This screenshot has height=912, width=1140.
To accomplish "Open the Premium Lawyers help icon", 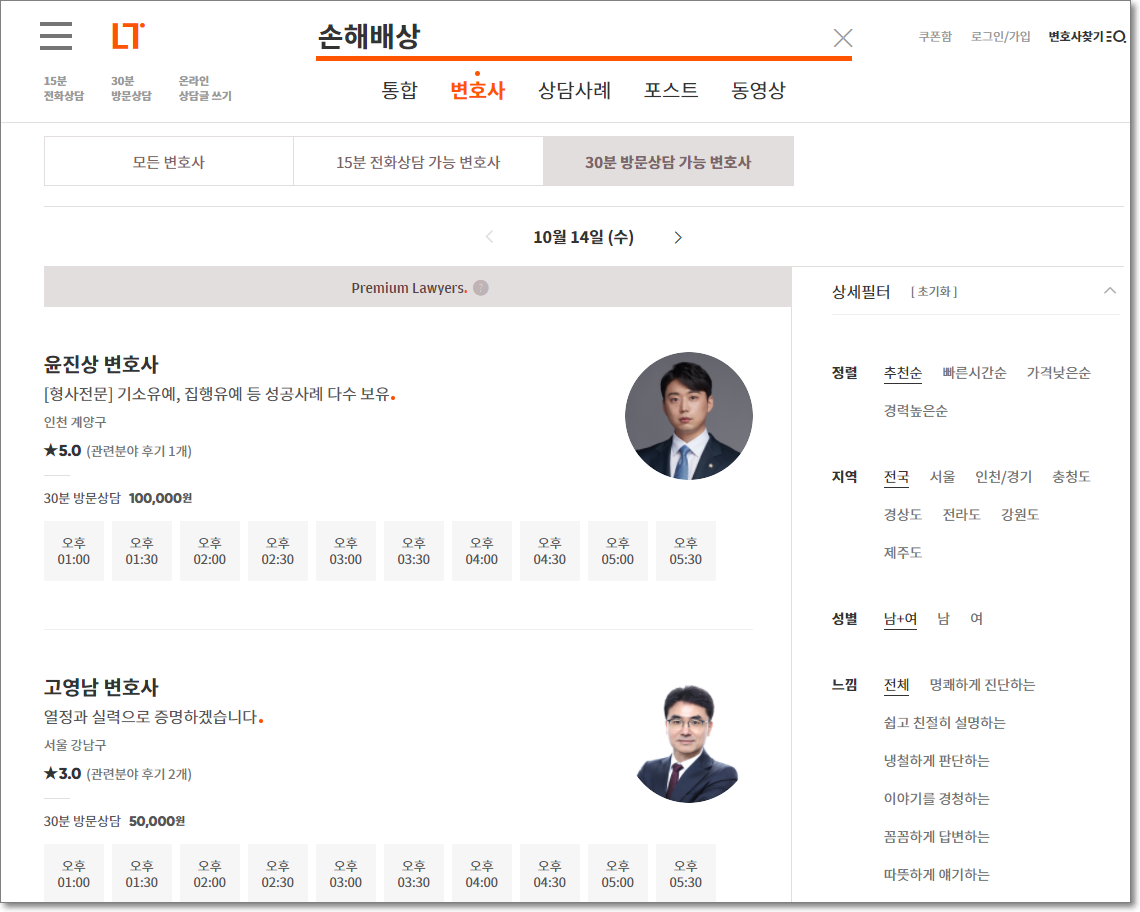I will pyautogui.click(x=481, y=288).
